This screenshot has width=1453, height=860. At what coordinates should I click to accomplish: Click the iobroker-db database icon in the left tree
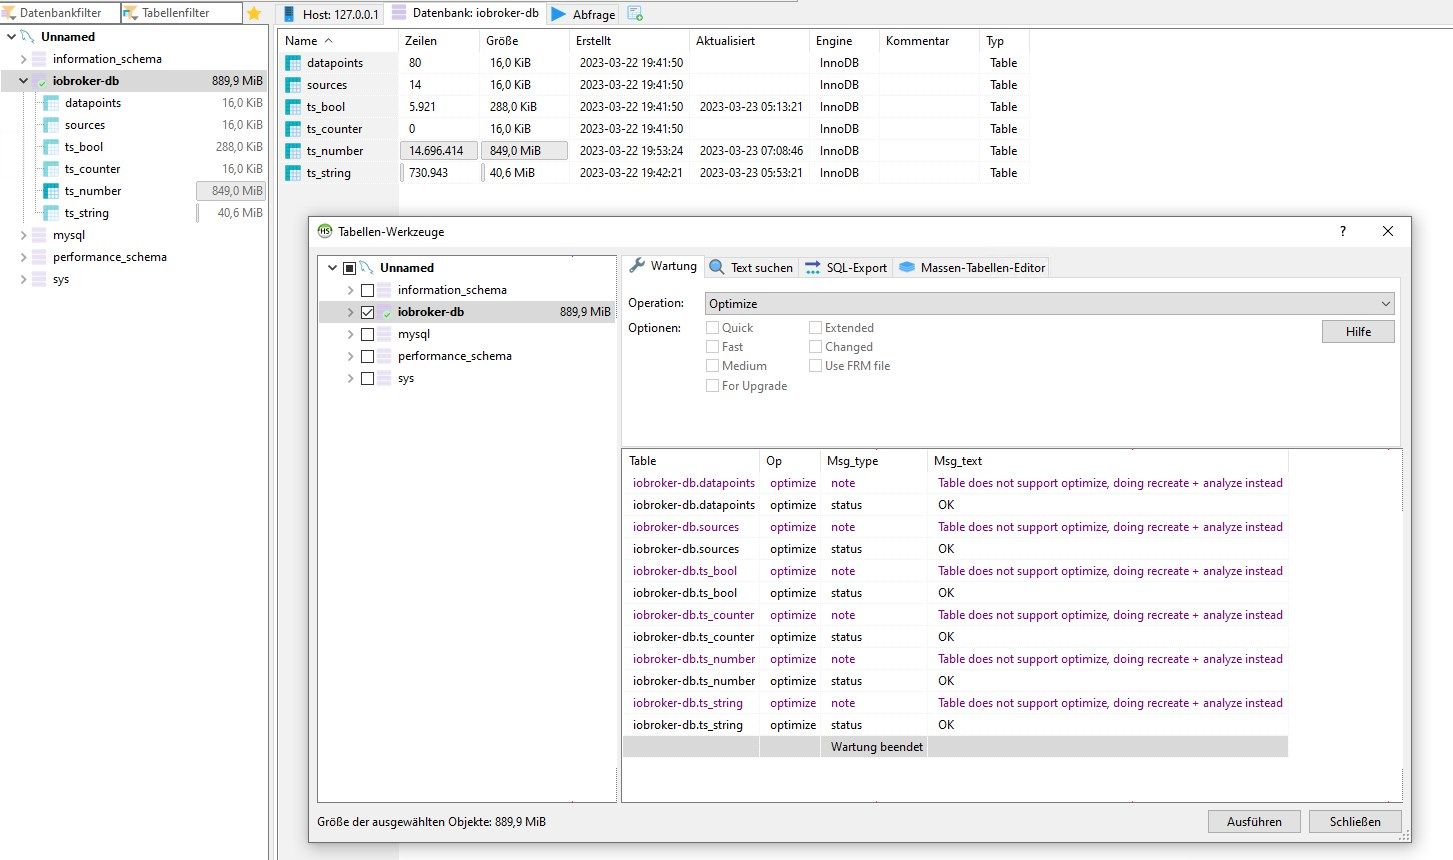pos(40,81)
